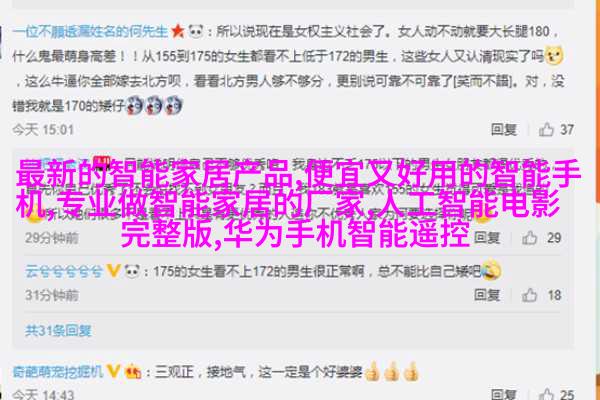Like the comment with 37 likes

point(546,130)
